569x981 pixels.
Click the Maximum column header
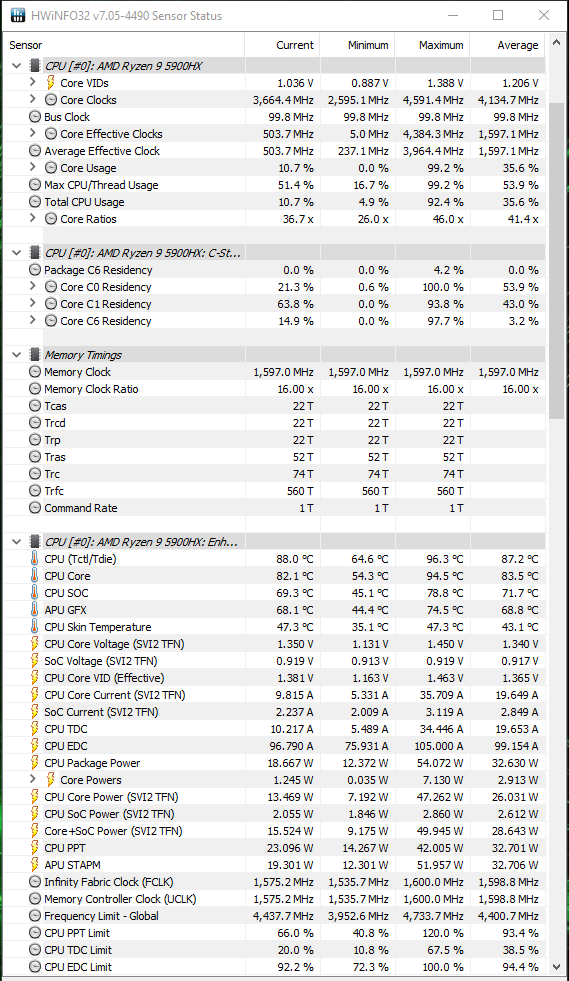click(433, 45)
